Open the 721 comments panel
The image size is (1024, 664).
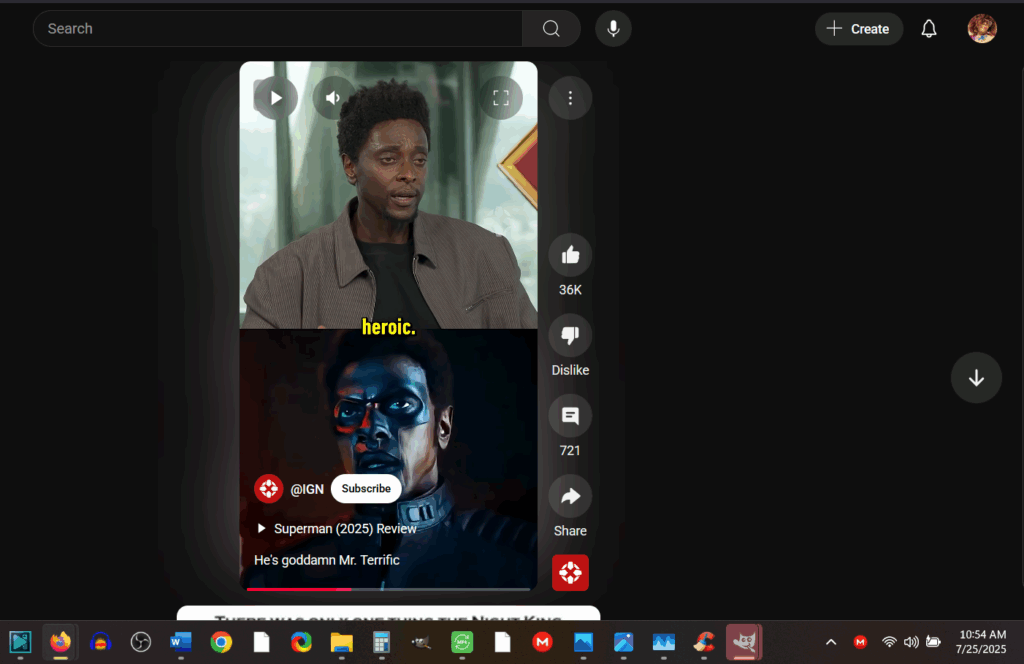tap(570, 416)
